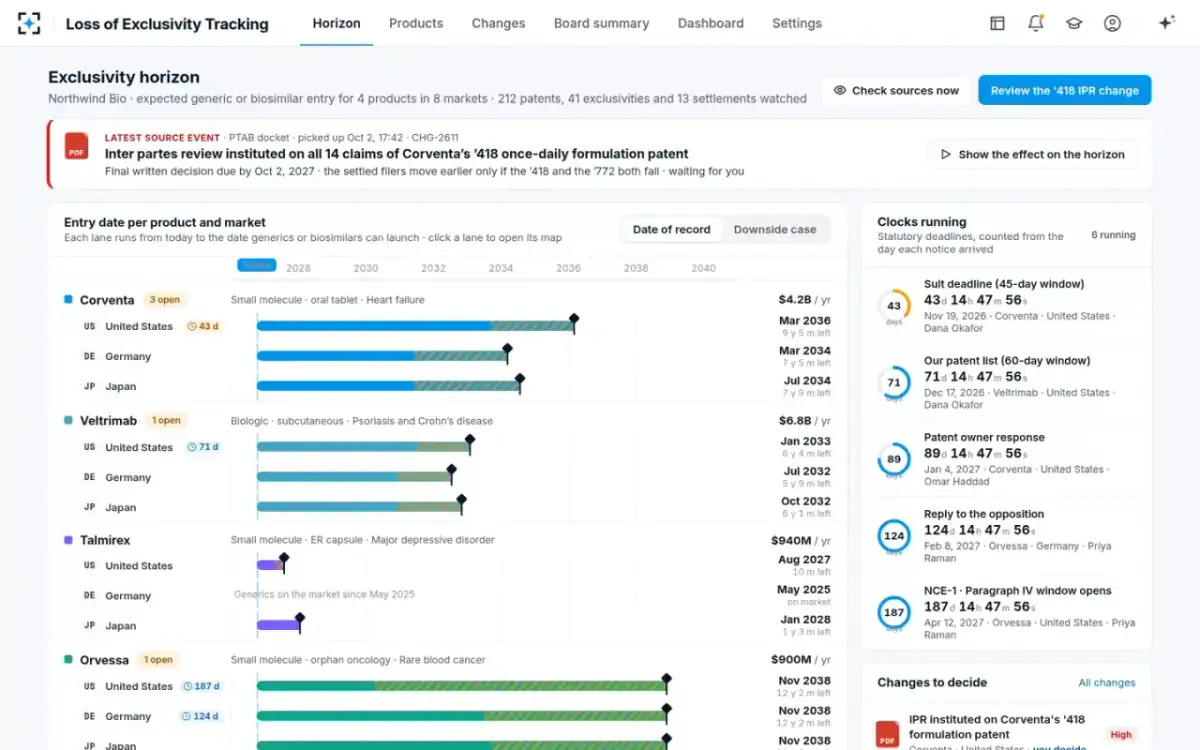Open the Veltrimab Japan lane bar

pos(359,507)
